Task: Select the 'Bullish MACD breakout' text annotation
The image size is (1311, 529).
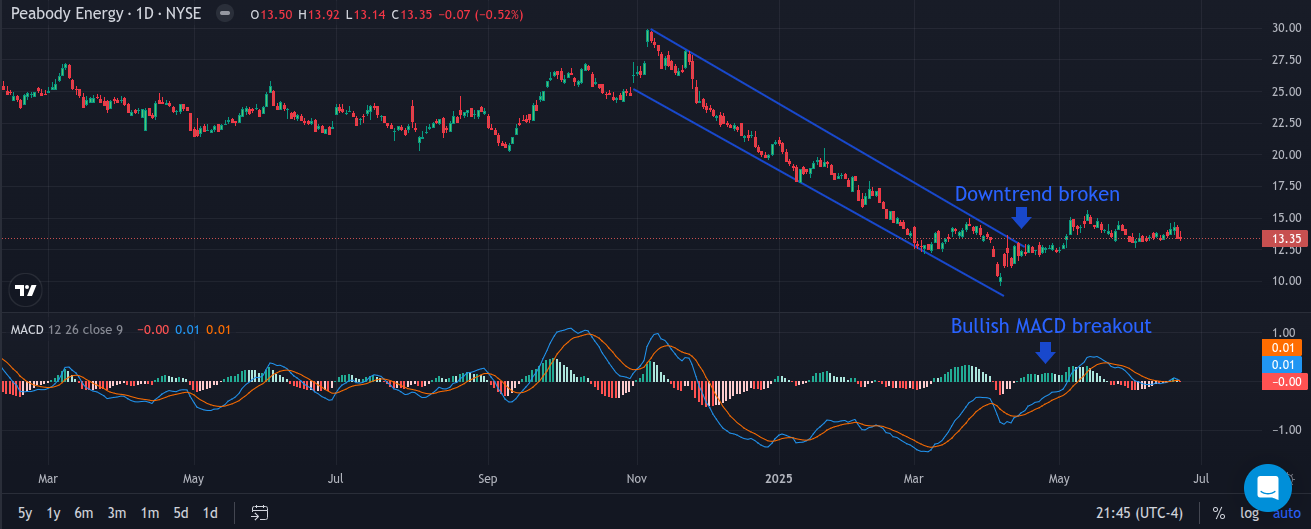Action: (1051, 326)
